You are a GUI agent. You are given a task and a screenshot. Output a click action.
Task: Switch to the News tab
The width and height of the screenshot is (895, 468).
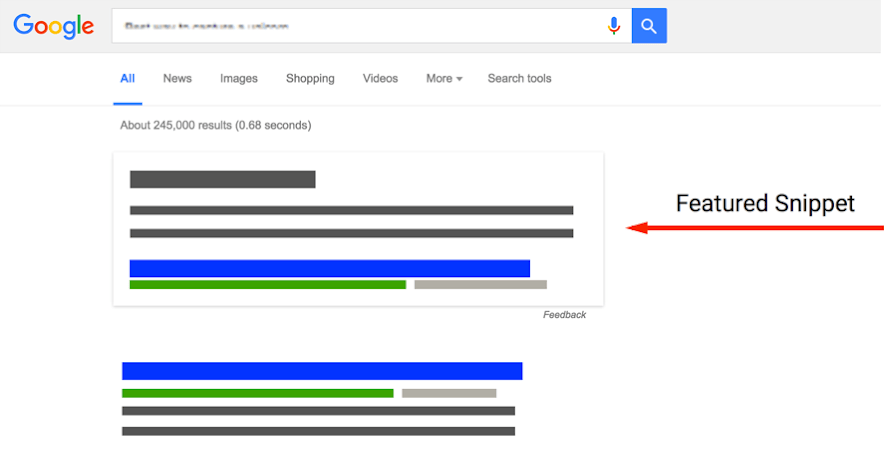177,79
